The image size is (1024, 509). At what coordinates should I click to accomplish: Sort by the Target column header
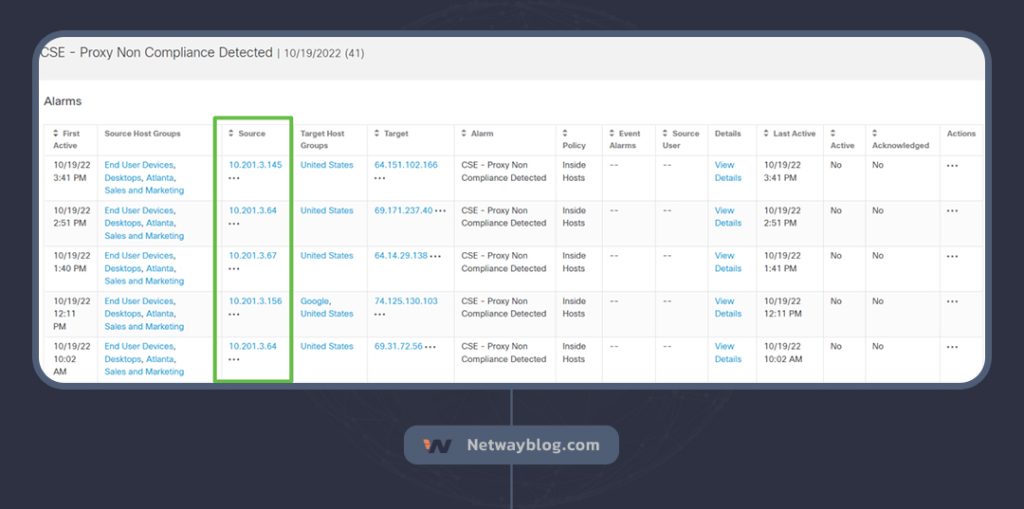(x=377, y=133)
